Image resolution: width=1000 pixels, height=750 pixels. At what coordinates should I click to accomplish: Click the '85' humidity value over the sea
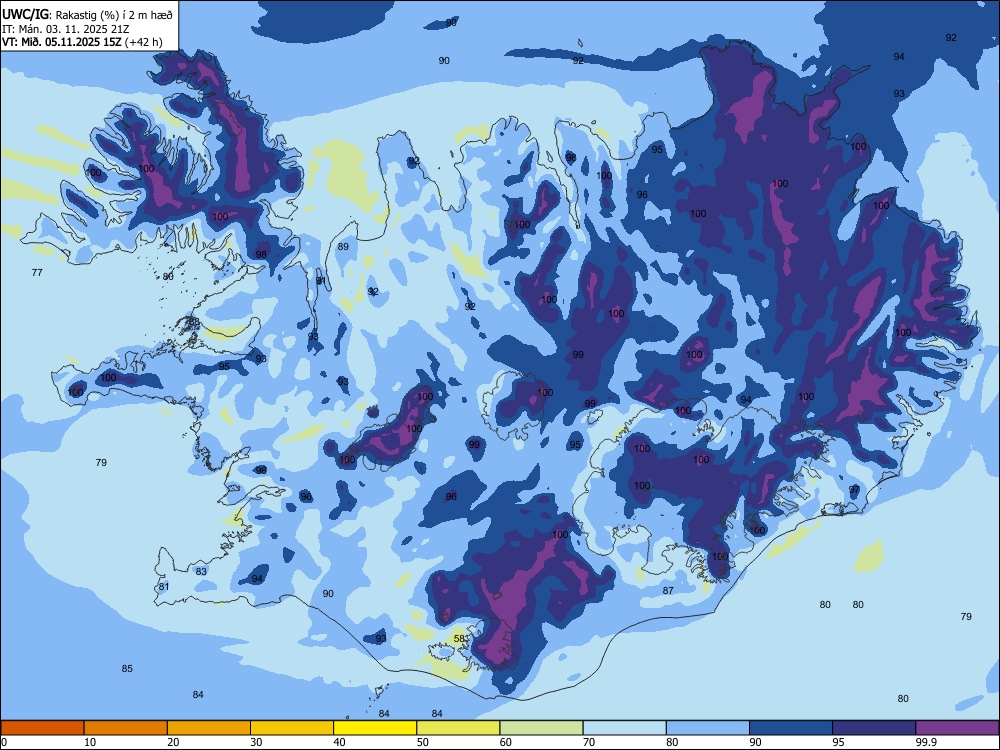click(127, 668)
